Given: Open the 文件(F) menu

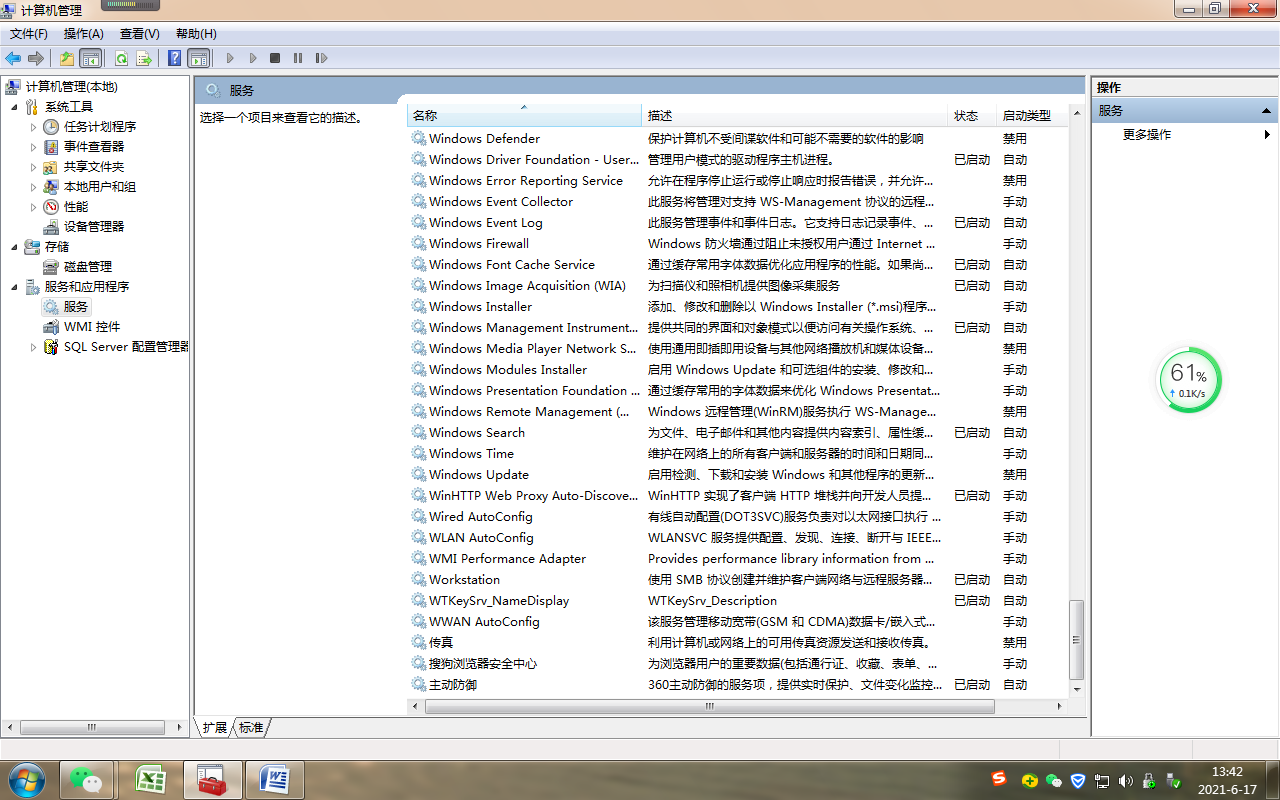Looking at the screenshot, I should click(29, 34).
